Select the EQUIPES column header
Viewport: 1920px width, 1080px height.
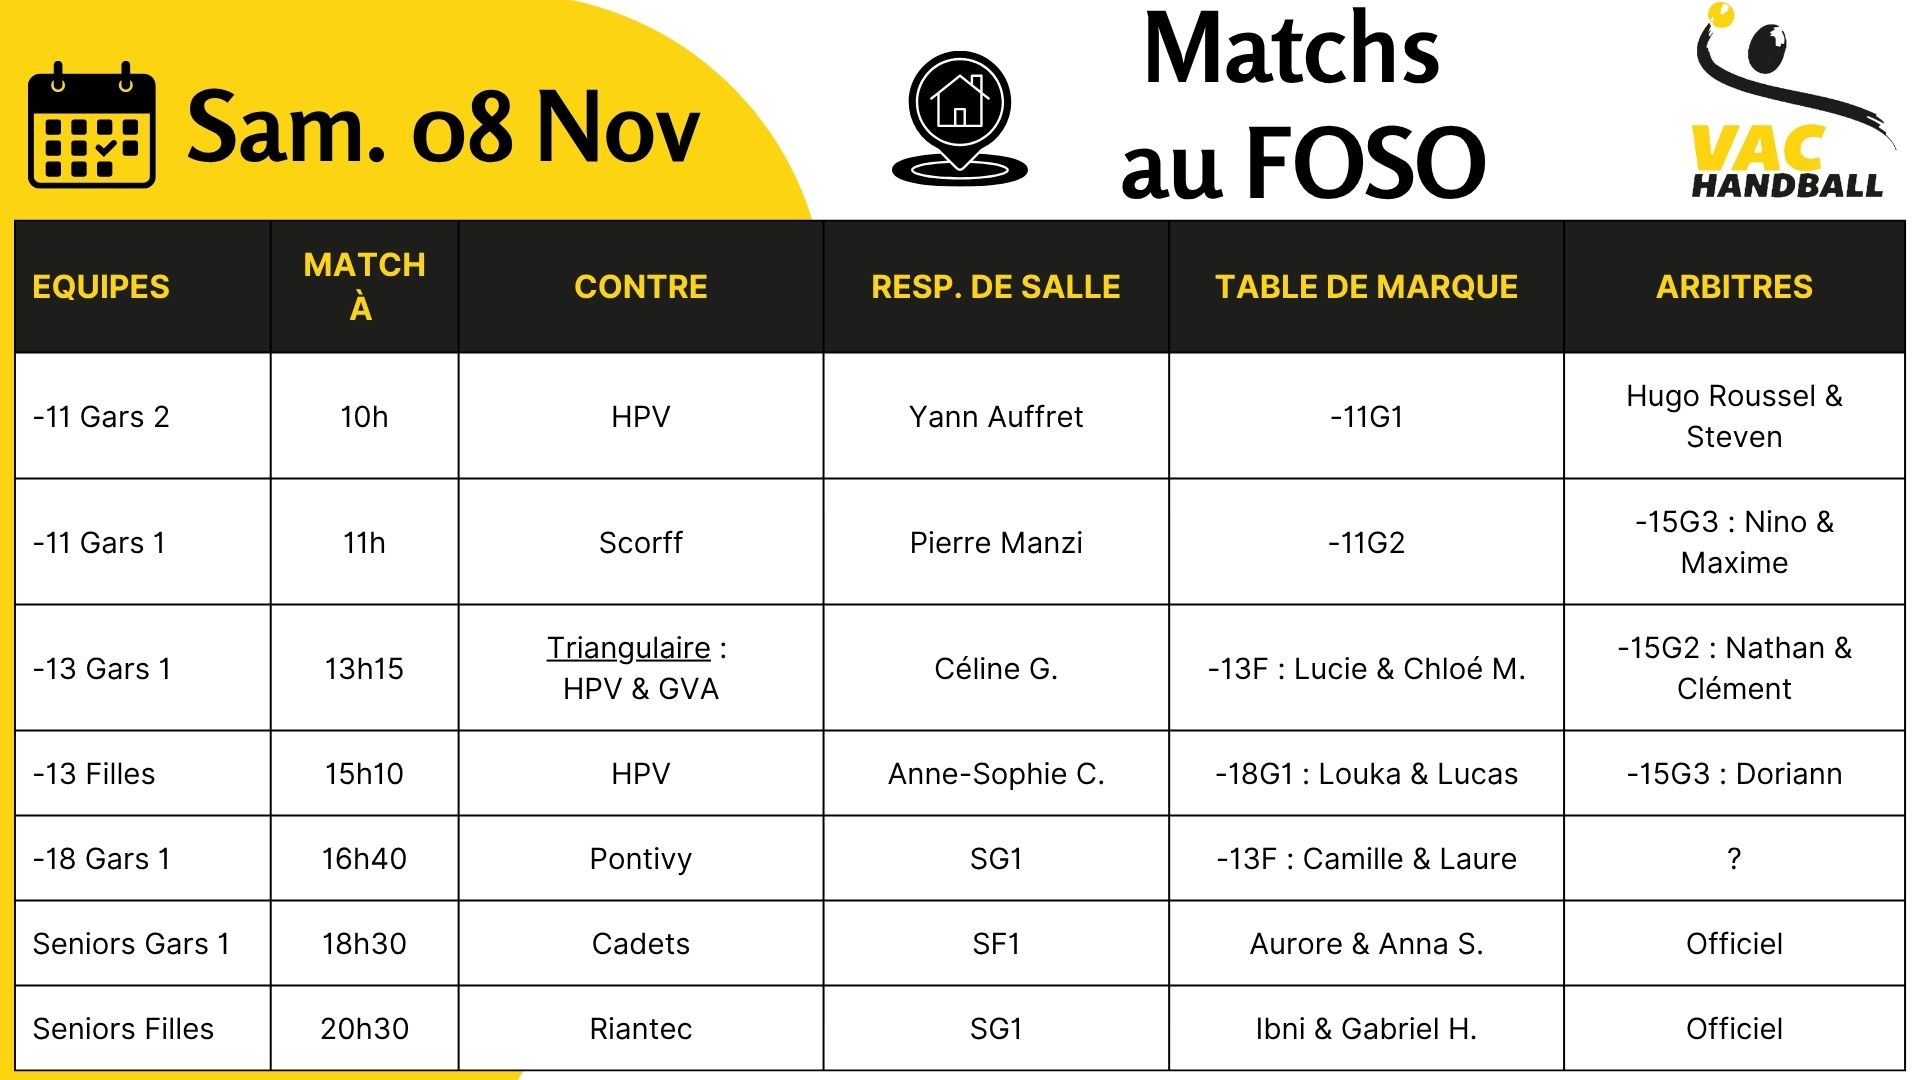pyautogui.click(x=101, y=287)
